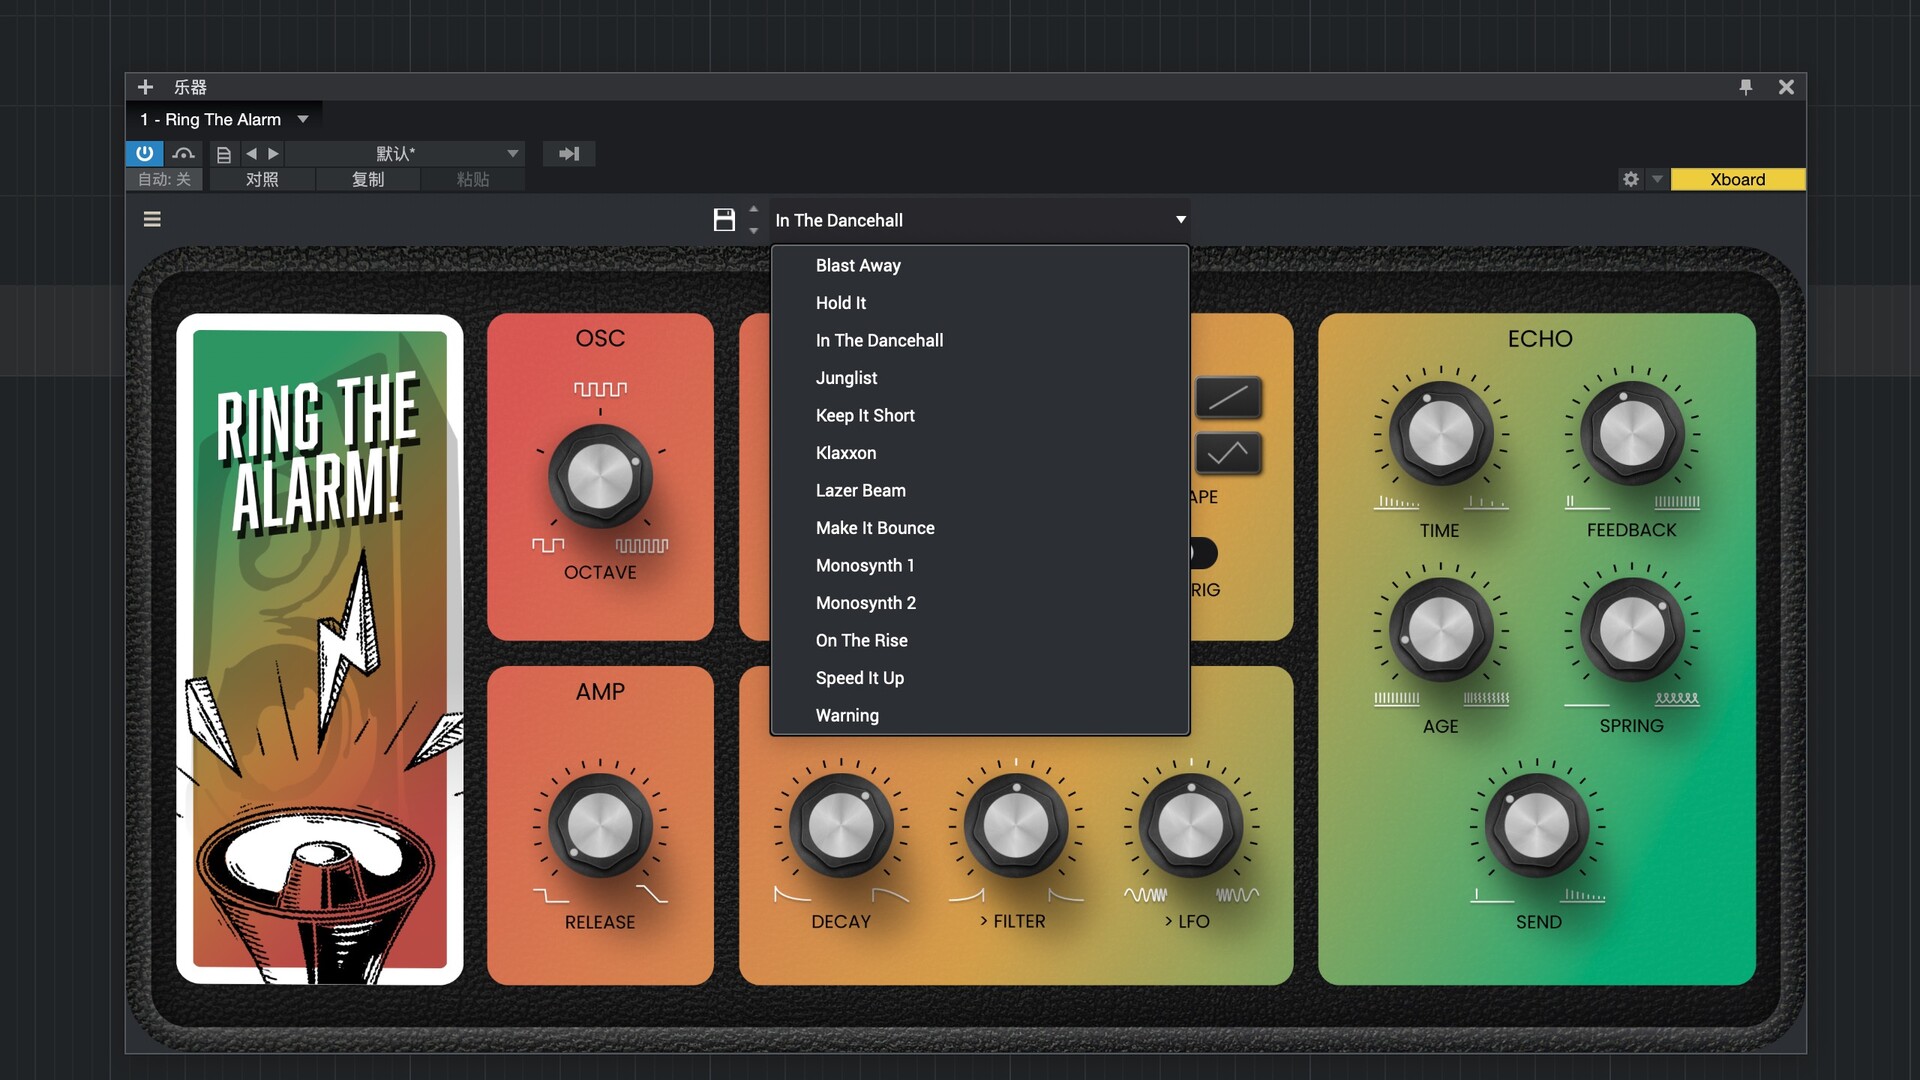Save the preset with the floppy disk icon
This screenshot has height=1080, width=1920.
coord(724,220)
